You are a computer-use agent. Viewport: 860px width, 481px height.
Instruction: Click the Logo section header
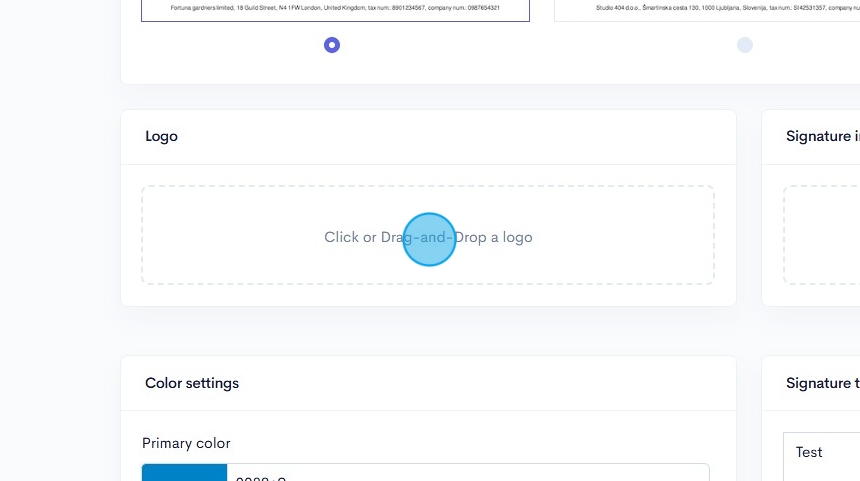[161, 136]
